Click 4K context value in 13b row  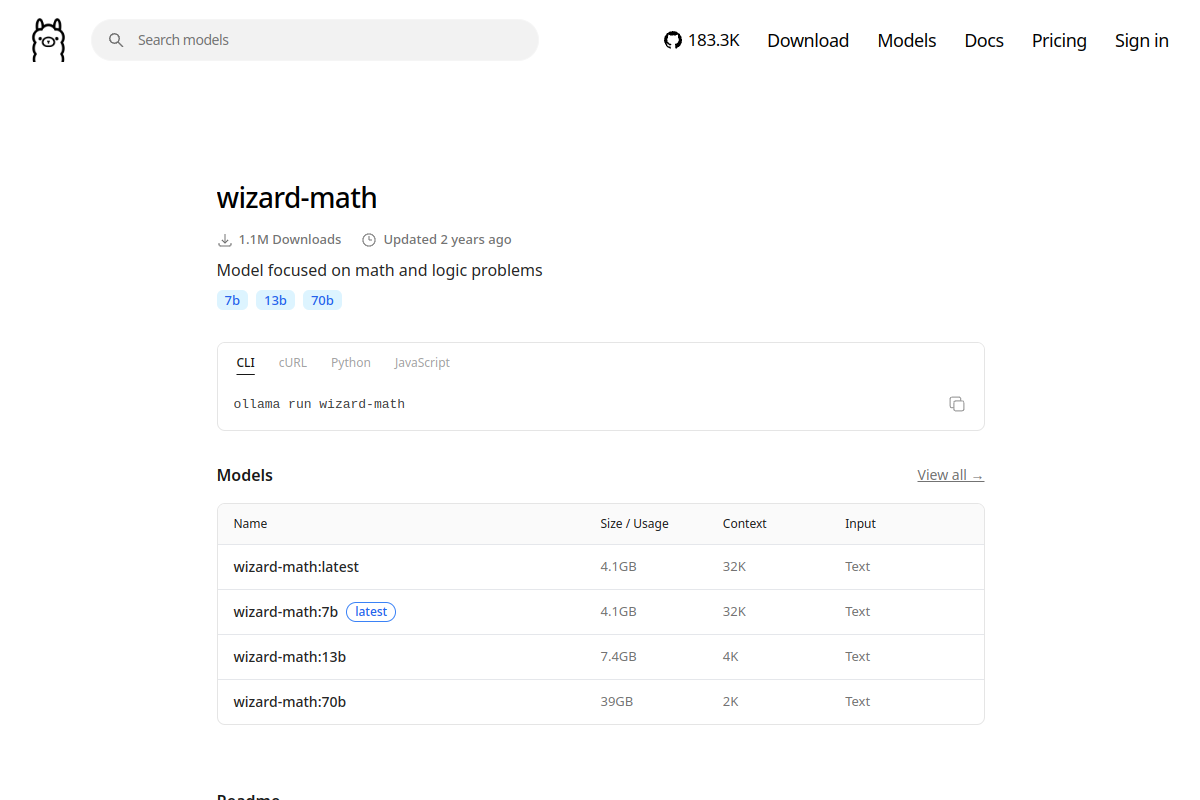[x=731, y=657]
